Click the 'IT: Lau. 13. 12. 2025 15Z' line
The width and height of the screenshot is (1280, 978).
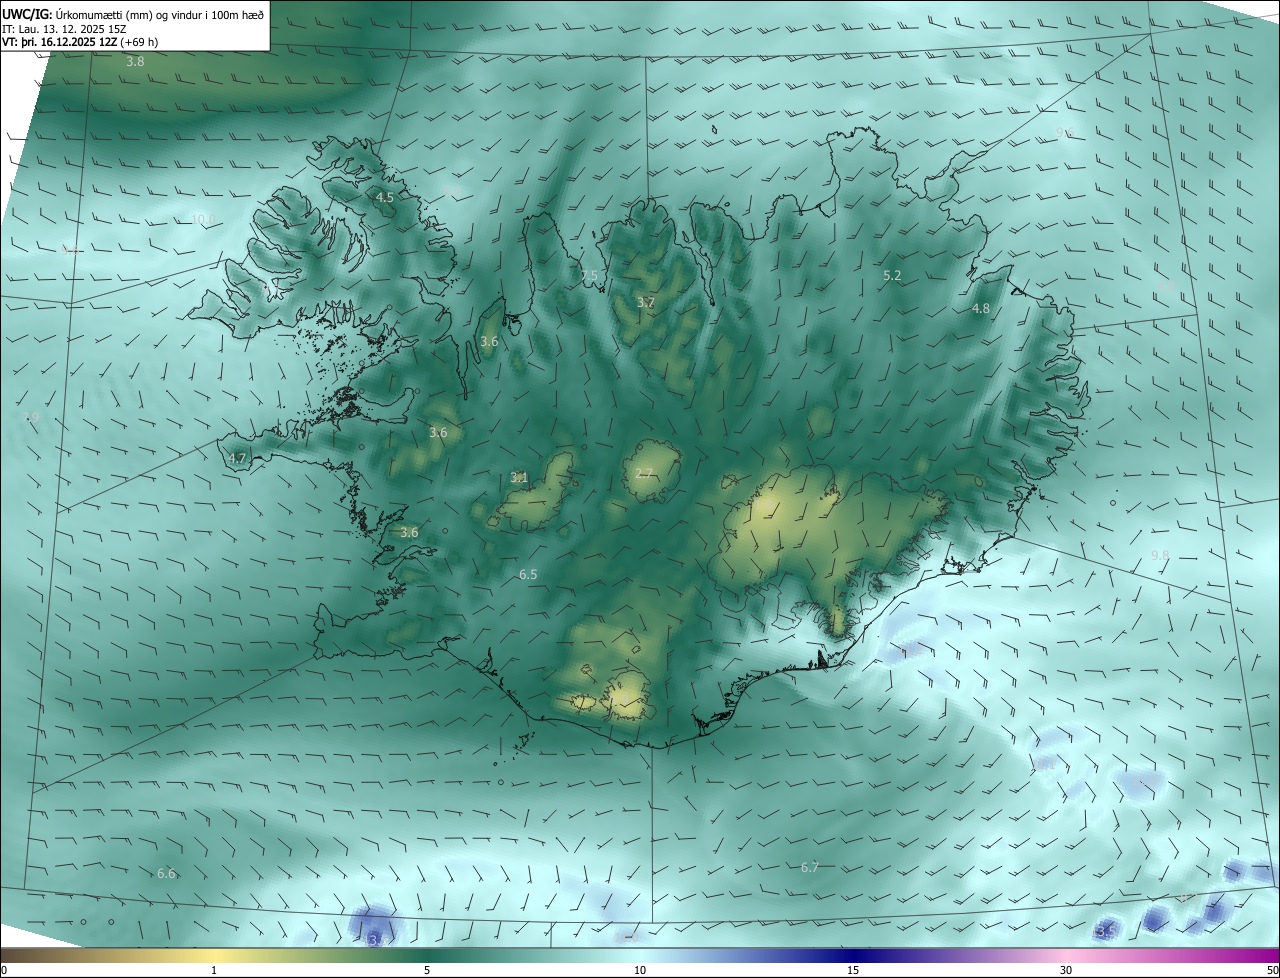[64, 29]
